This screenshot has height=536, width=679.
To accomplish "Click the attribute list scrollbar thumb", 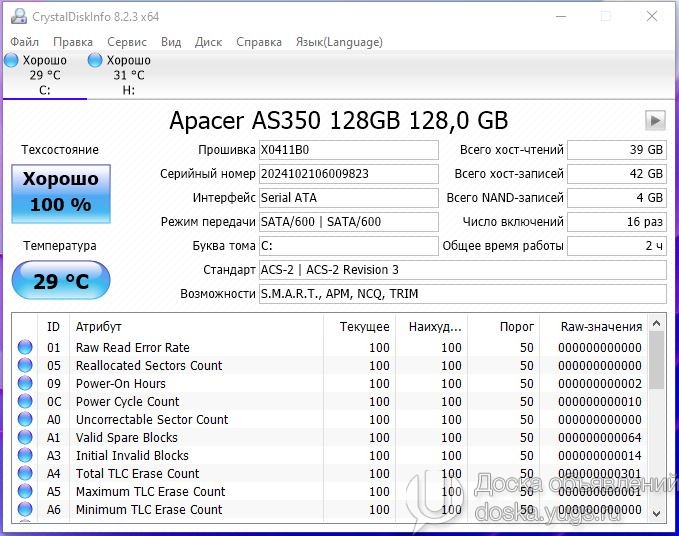I will coord(656,360).
